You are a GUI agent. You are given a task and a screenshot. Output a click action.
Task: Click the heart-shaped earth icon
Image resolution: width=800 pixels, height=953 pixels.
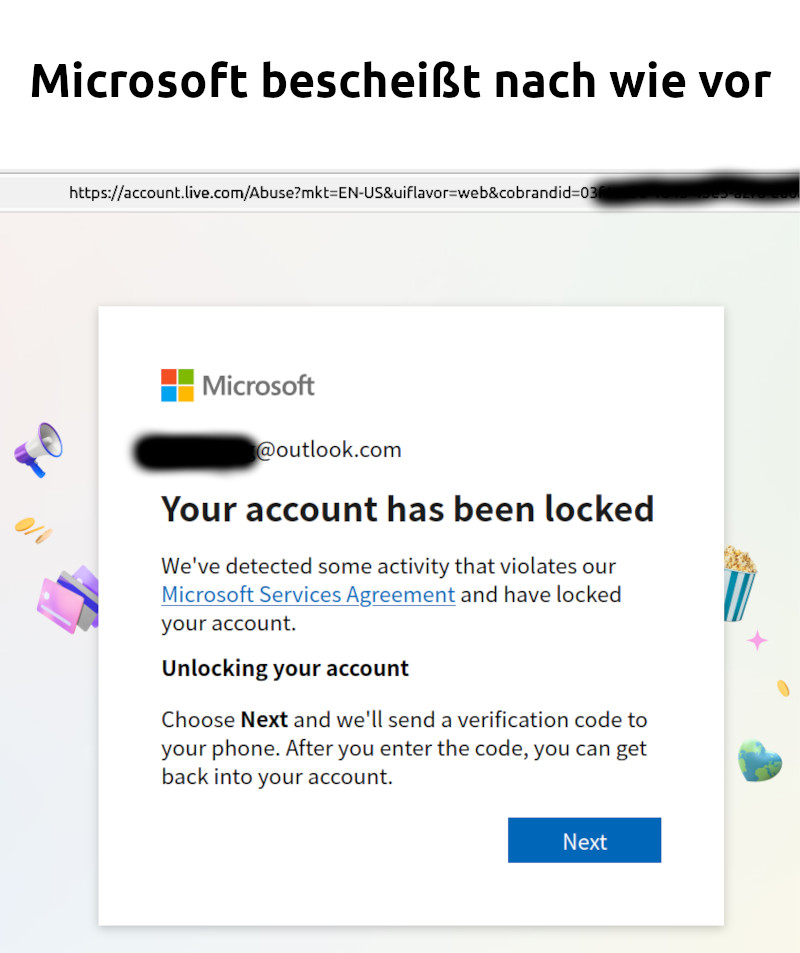pos(760,760)
